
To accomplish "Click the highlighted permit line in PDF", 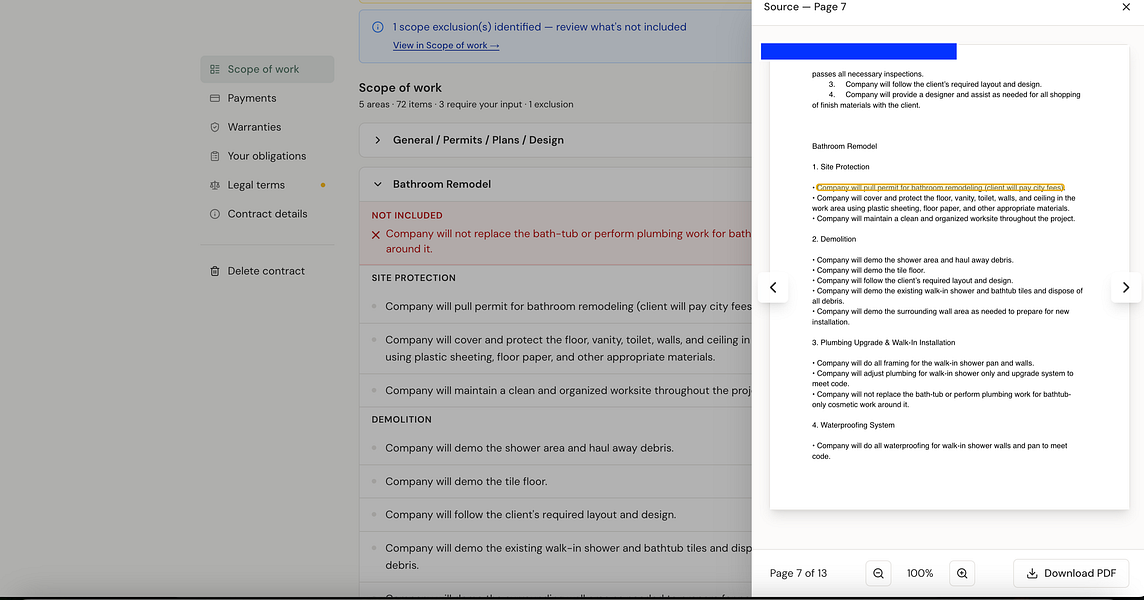I will 940,188.
